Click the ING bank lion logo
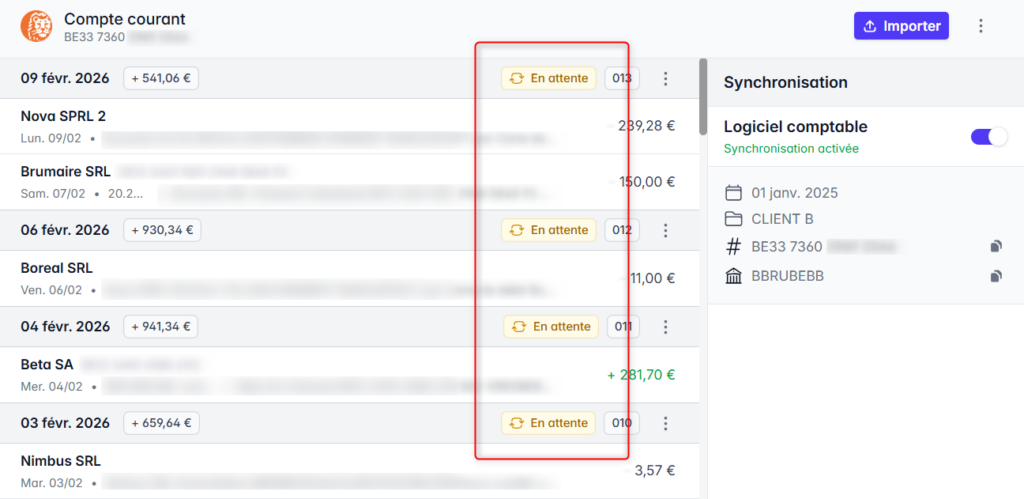Image resolution: width=1024 pixels, height=499 pixels. click(37, 26)
